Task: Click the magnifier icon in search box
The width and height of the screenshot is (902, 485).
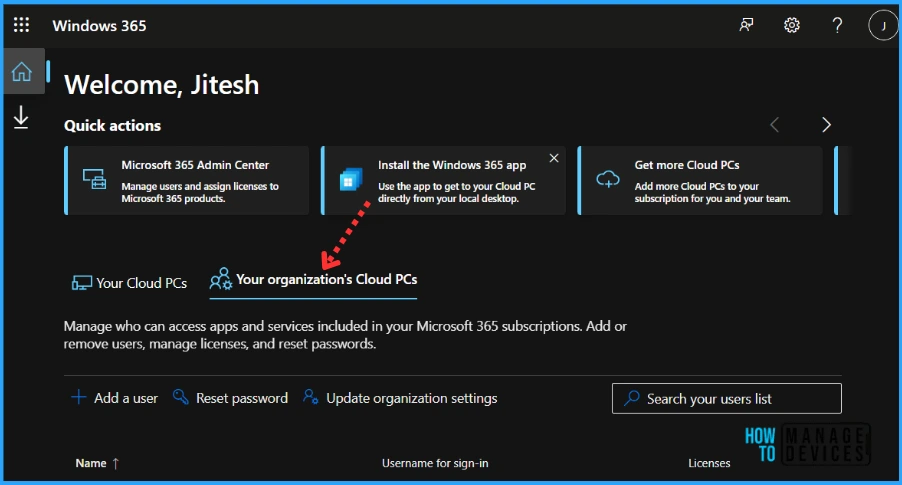Action: [x=632, y=398]
